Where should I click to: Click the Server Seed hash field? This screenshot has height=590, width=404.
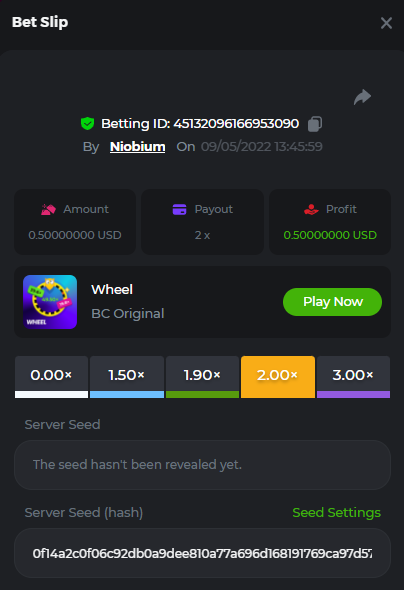202,553
